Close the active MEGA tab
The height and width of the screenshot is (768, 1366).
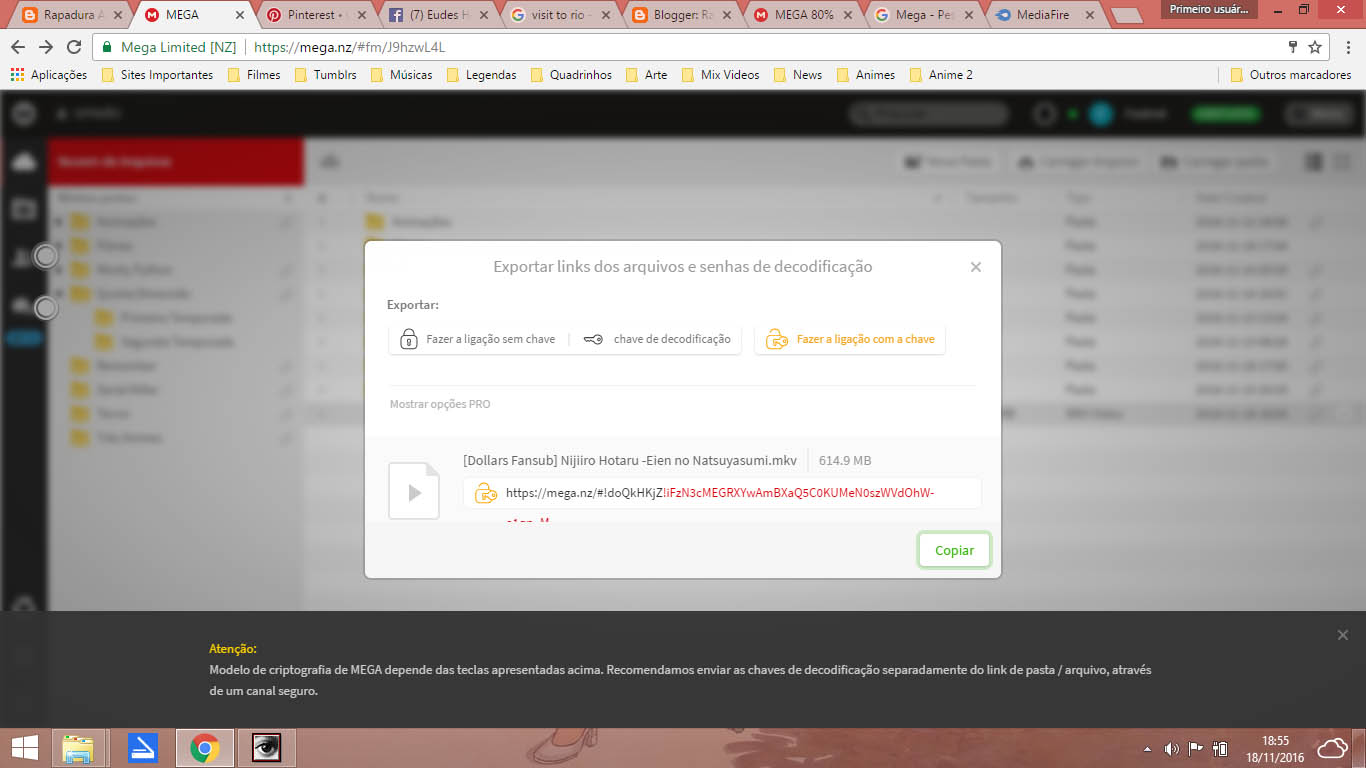click(x=240, y=15)
